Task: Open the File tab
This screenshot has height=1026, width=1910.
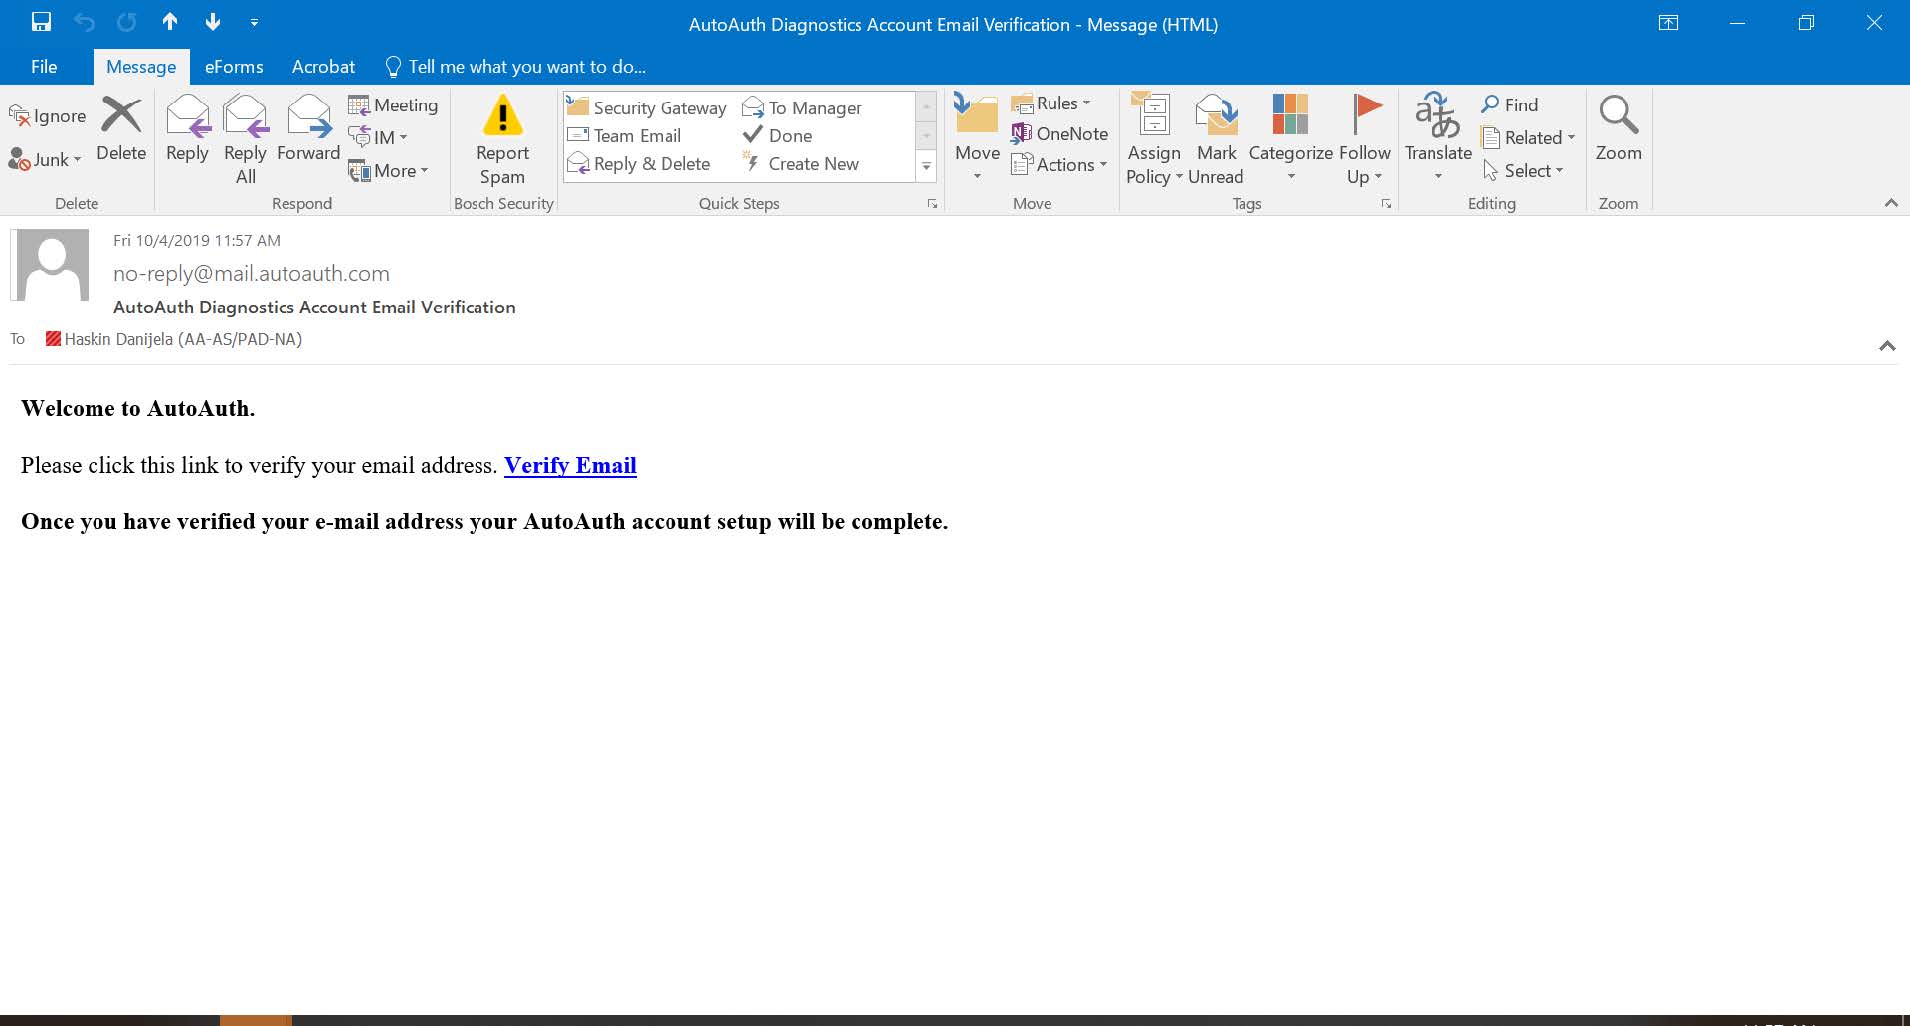Action: pyautogui.click(x=44, y=67)
